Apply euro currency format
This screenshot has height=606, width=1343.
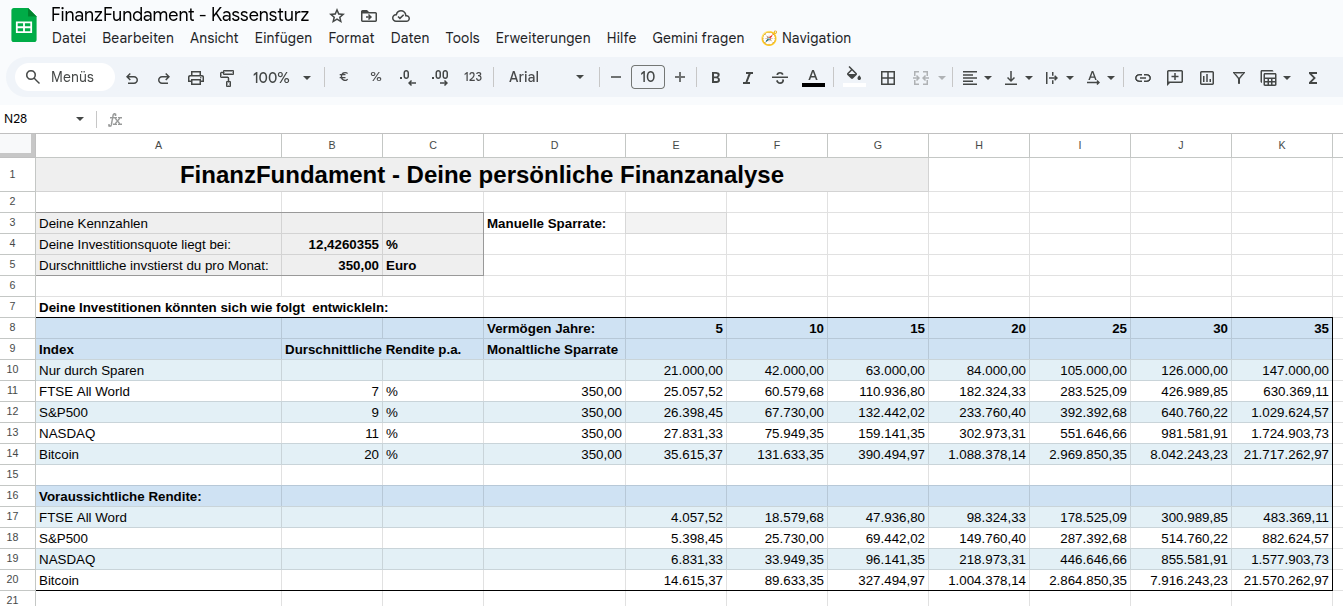[343, 78]
